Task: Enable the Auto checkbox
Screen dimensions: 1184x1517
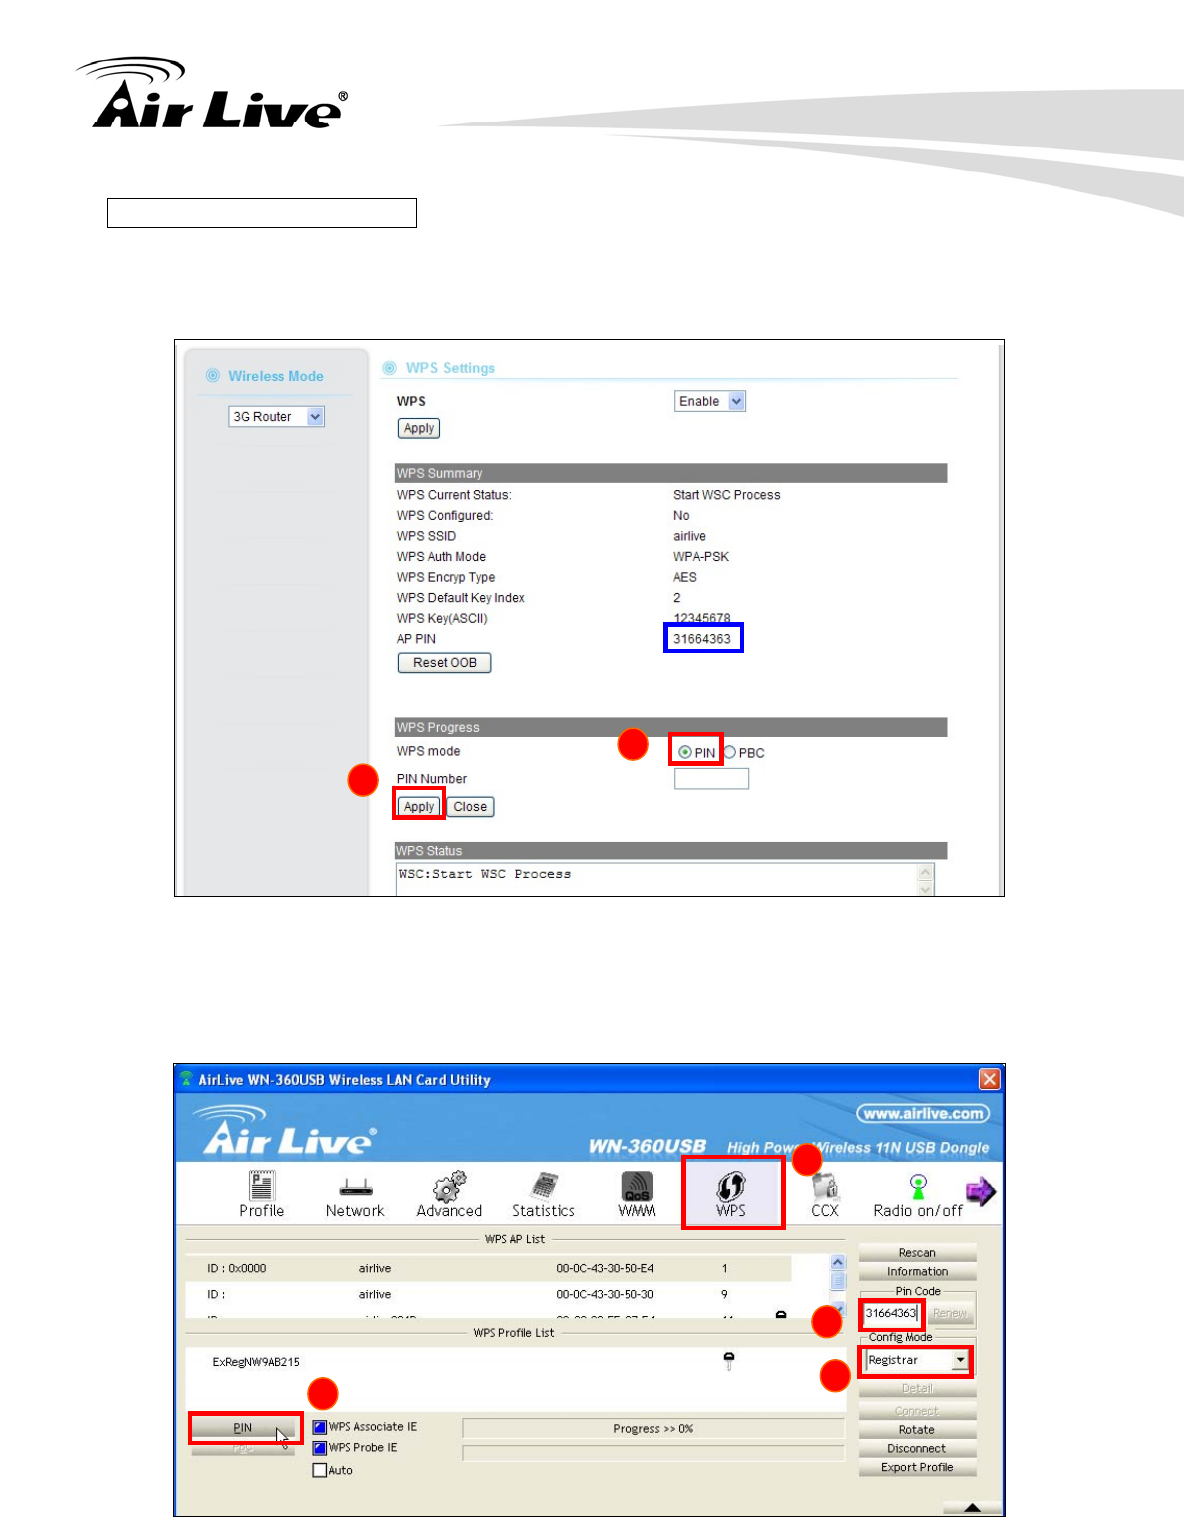Action: (x=319, y=1470)
